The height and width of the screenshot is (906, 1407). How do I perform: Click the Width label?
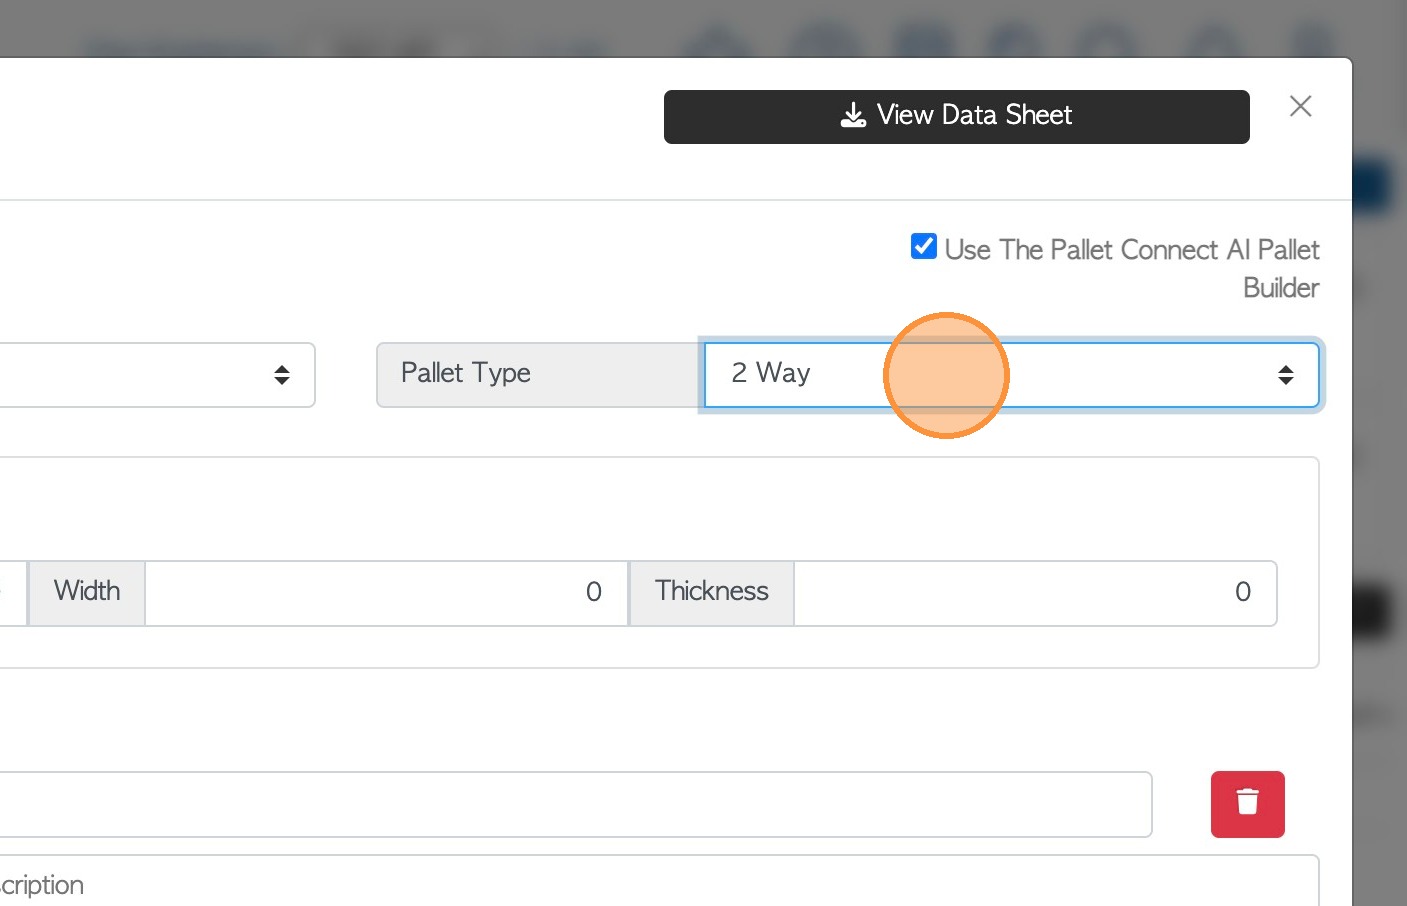(87, 593)
